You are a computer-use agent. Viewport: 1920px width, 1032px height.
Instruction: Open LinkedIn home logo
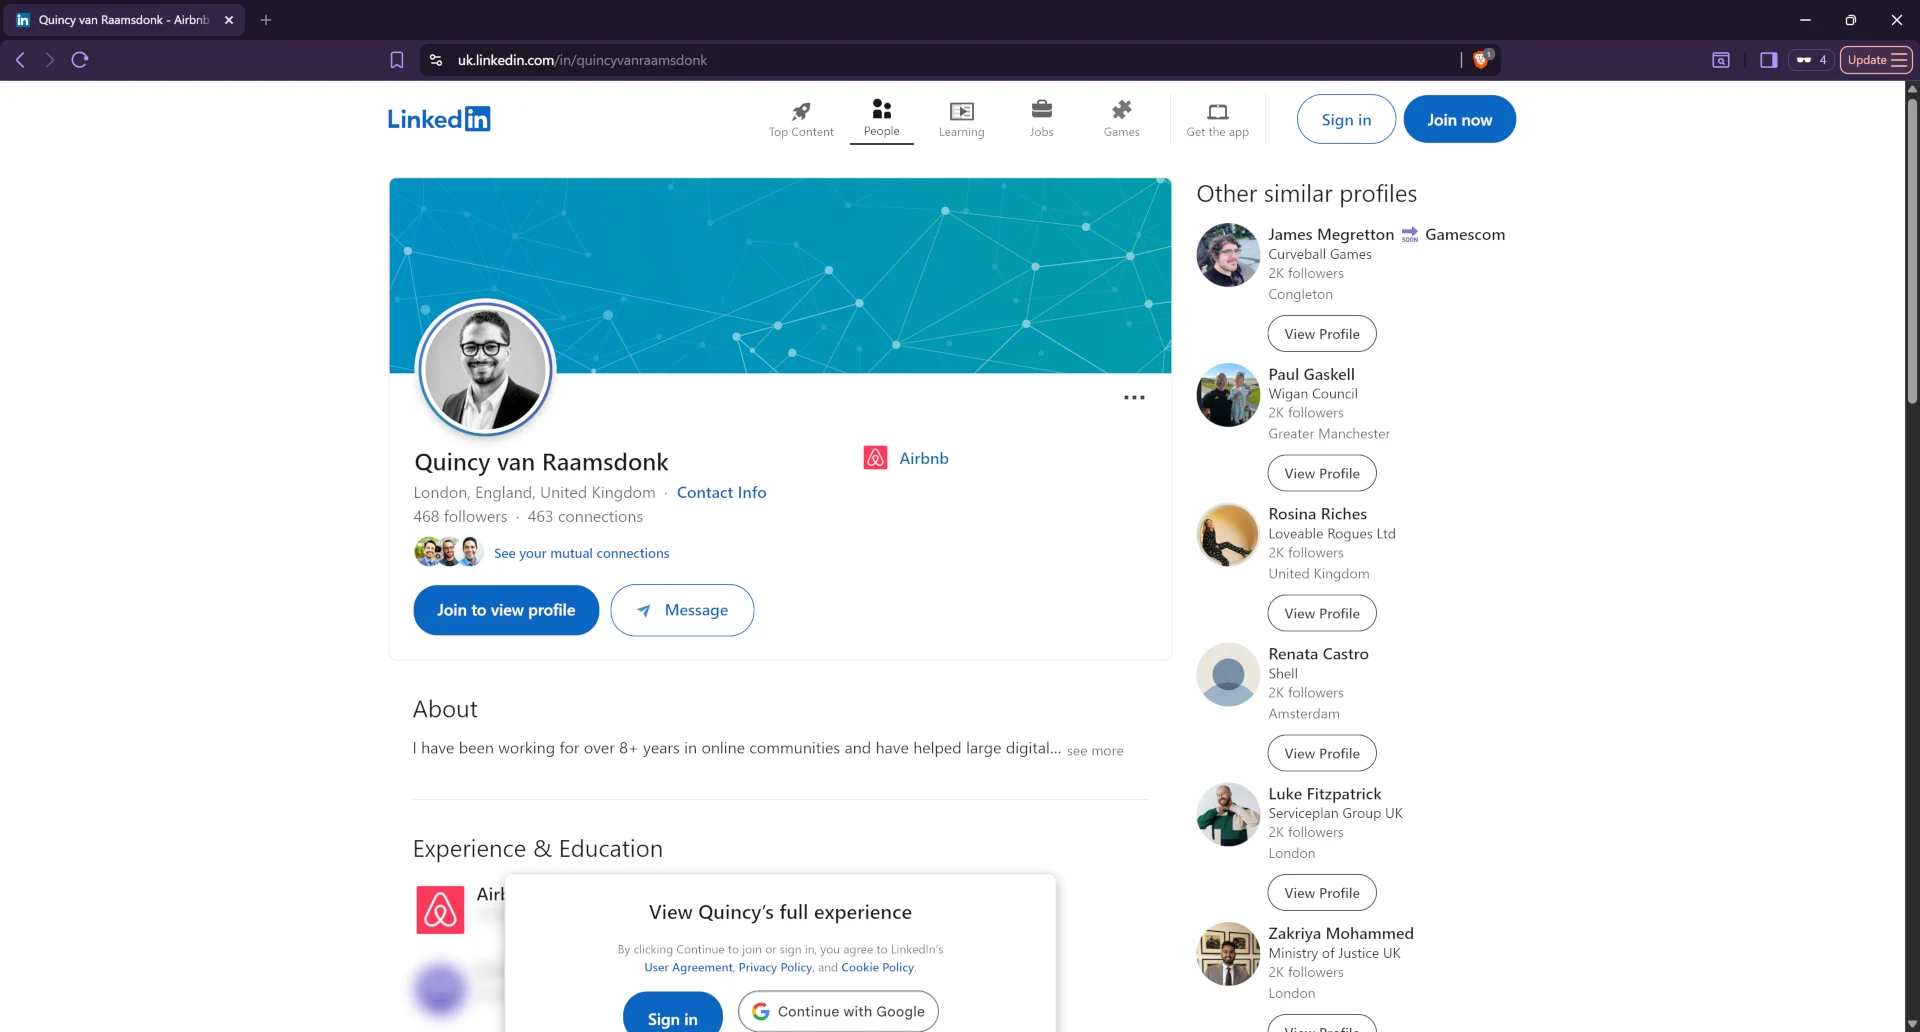[x=439, y=119]
